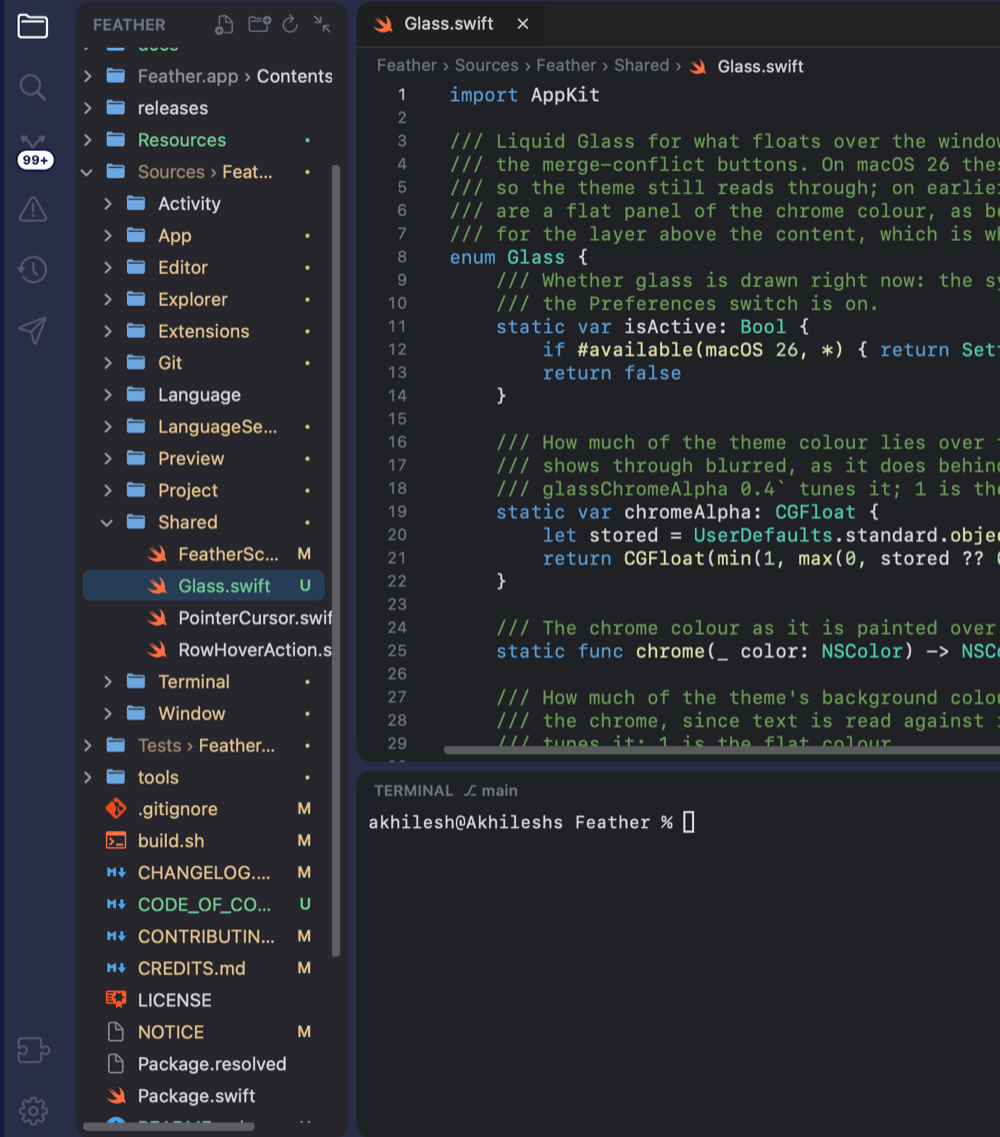
Task: Select the Glass.swift editor tab
Action: 450,24
